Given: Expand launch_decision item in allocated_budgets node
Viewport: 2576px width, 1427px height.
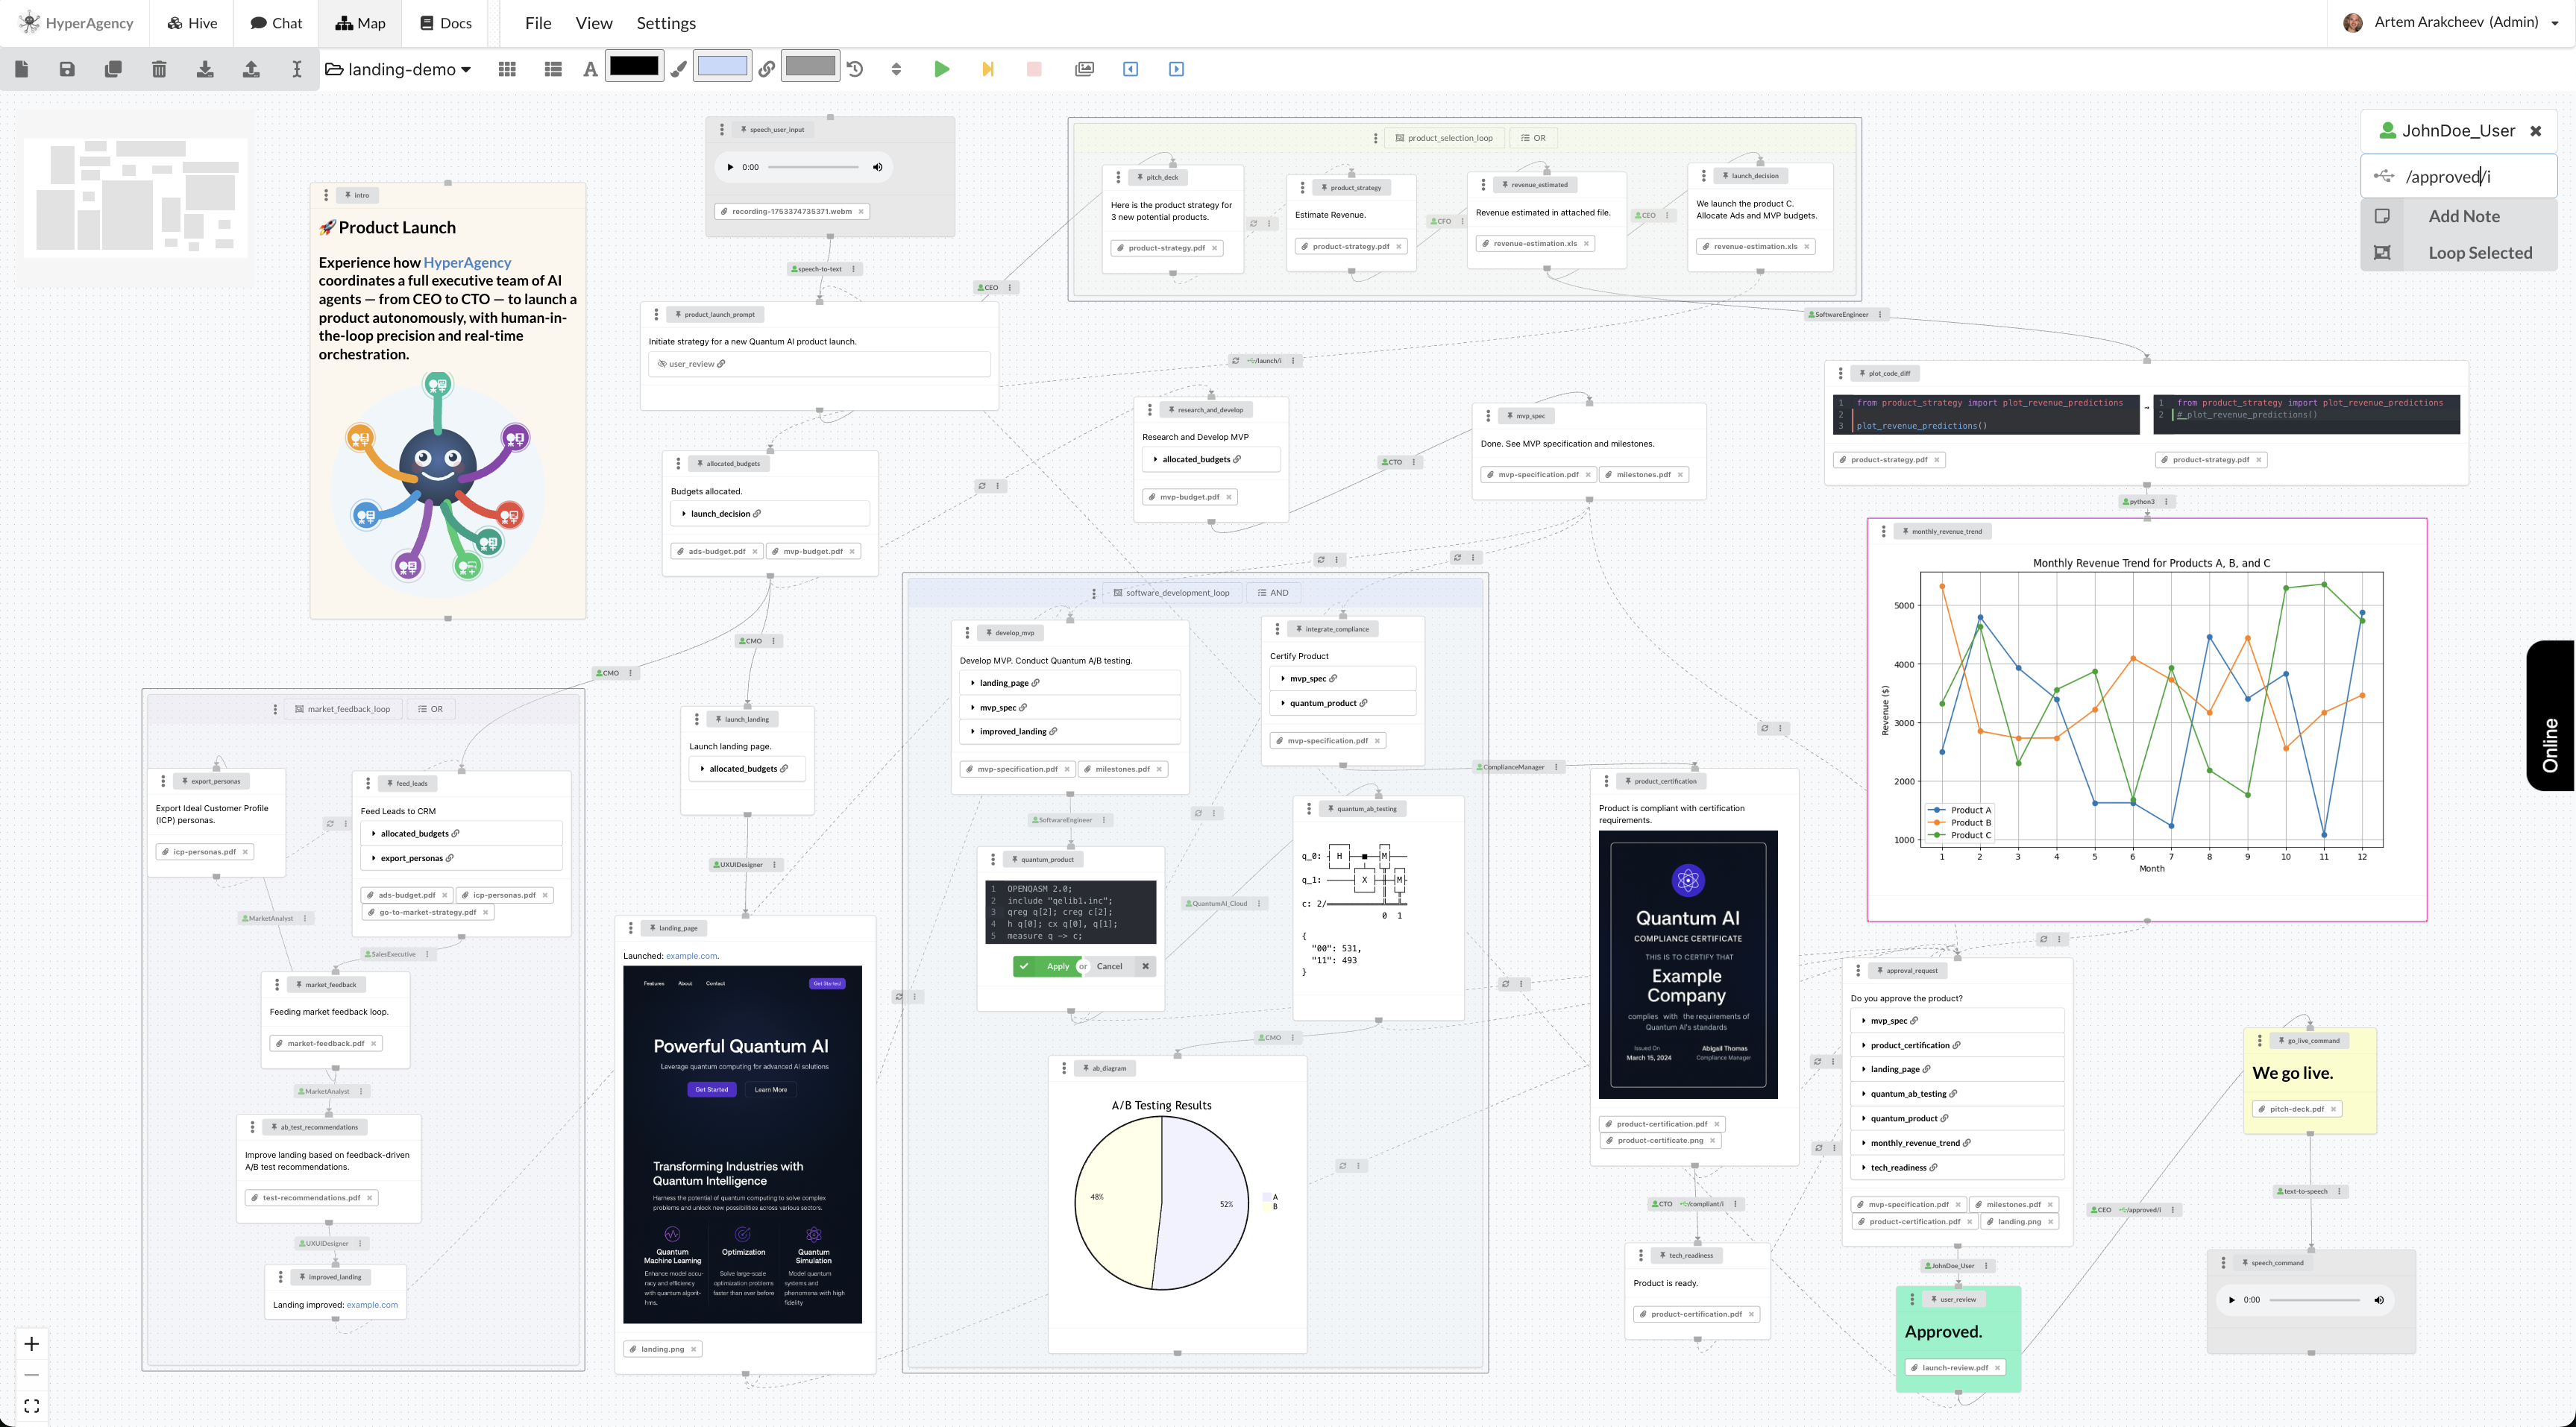Looking at the screenshot, I should 684,514.
